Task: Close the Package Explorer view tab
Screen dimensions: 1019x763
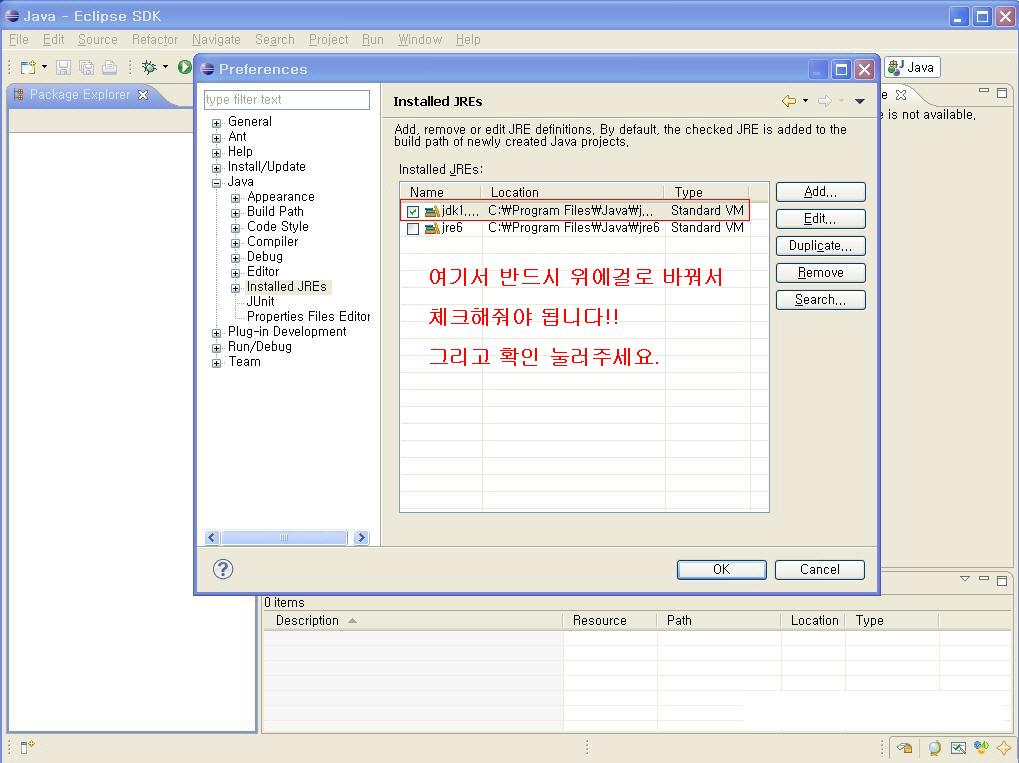Action: coord(143,95)
